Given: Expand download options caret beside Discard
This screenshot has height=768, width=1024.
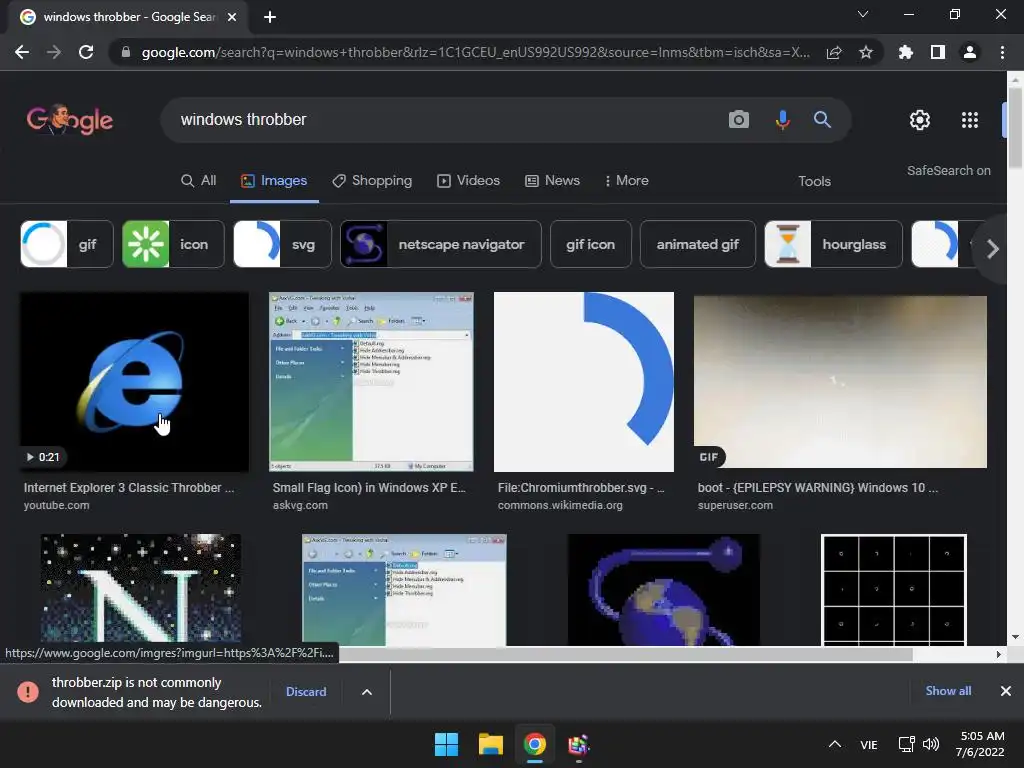Looking at the screenshot, I should [x=367, y=692].
